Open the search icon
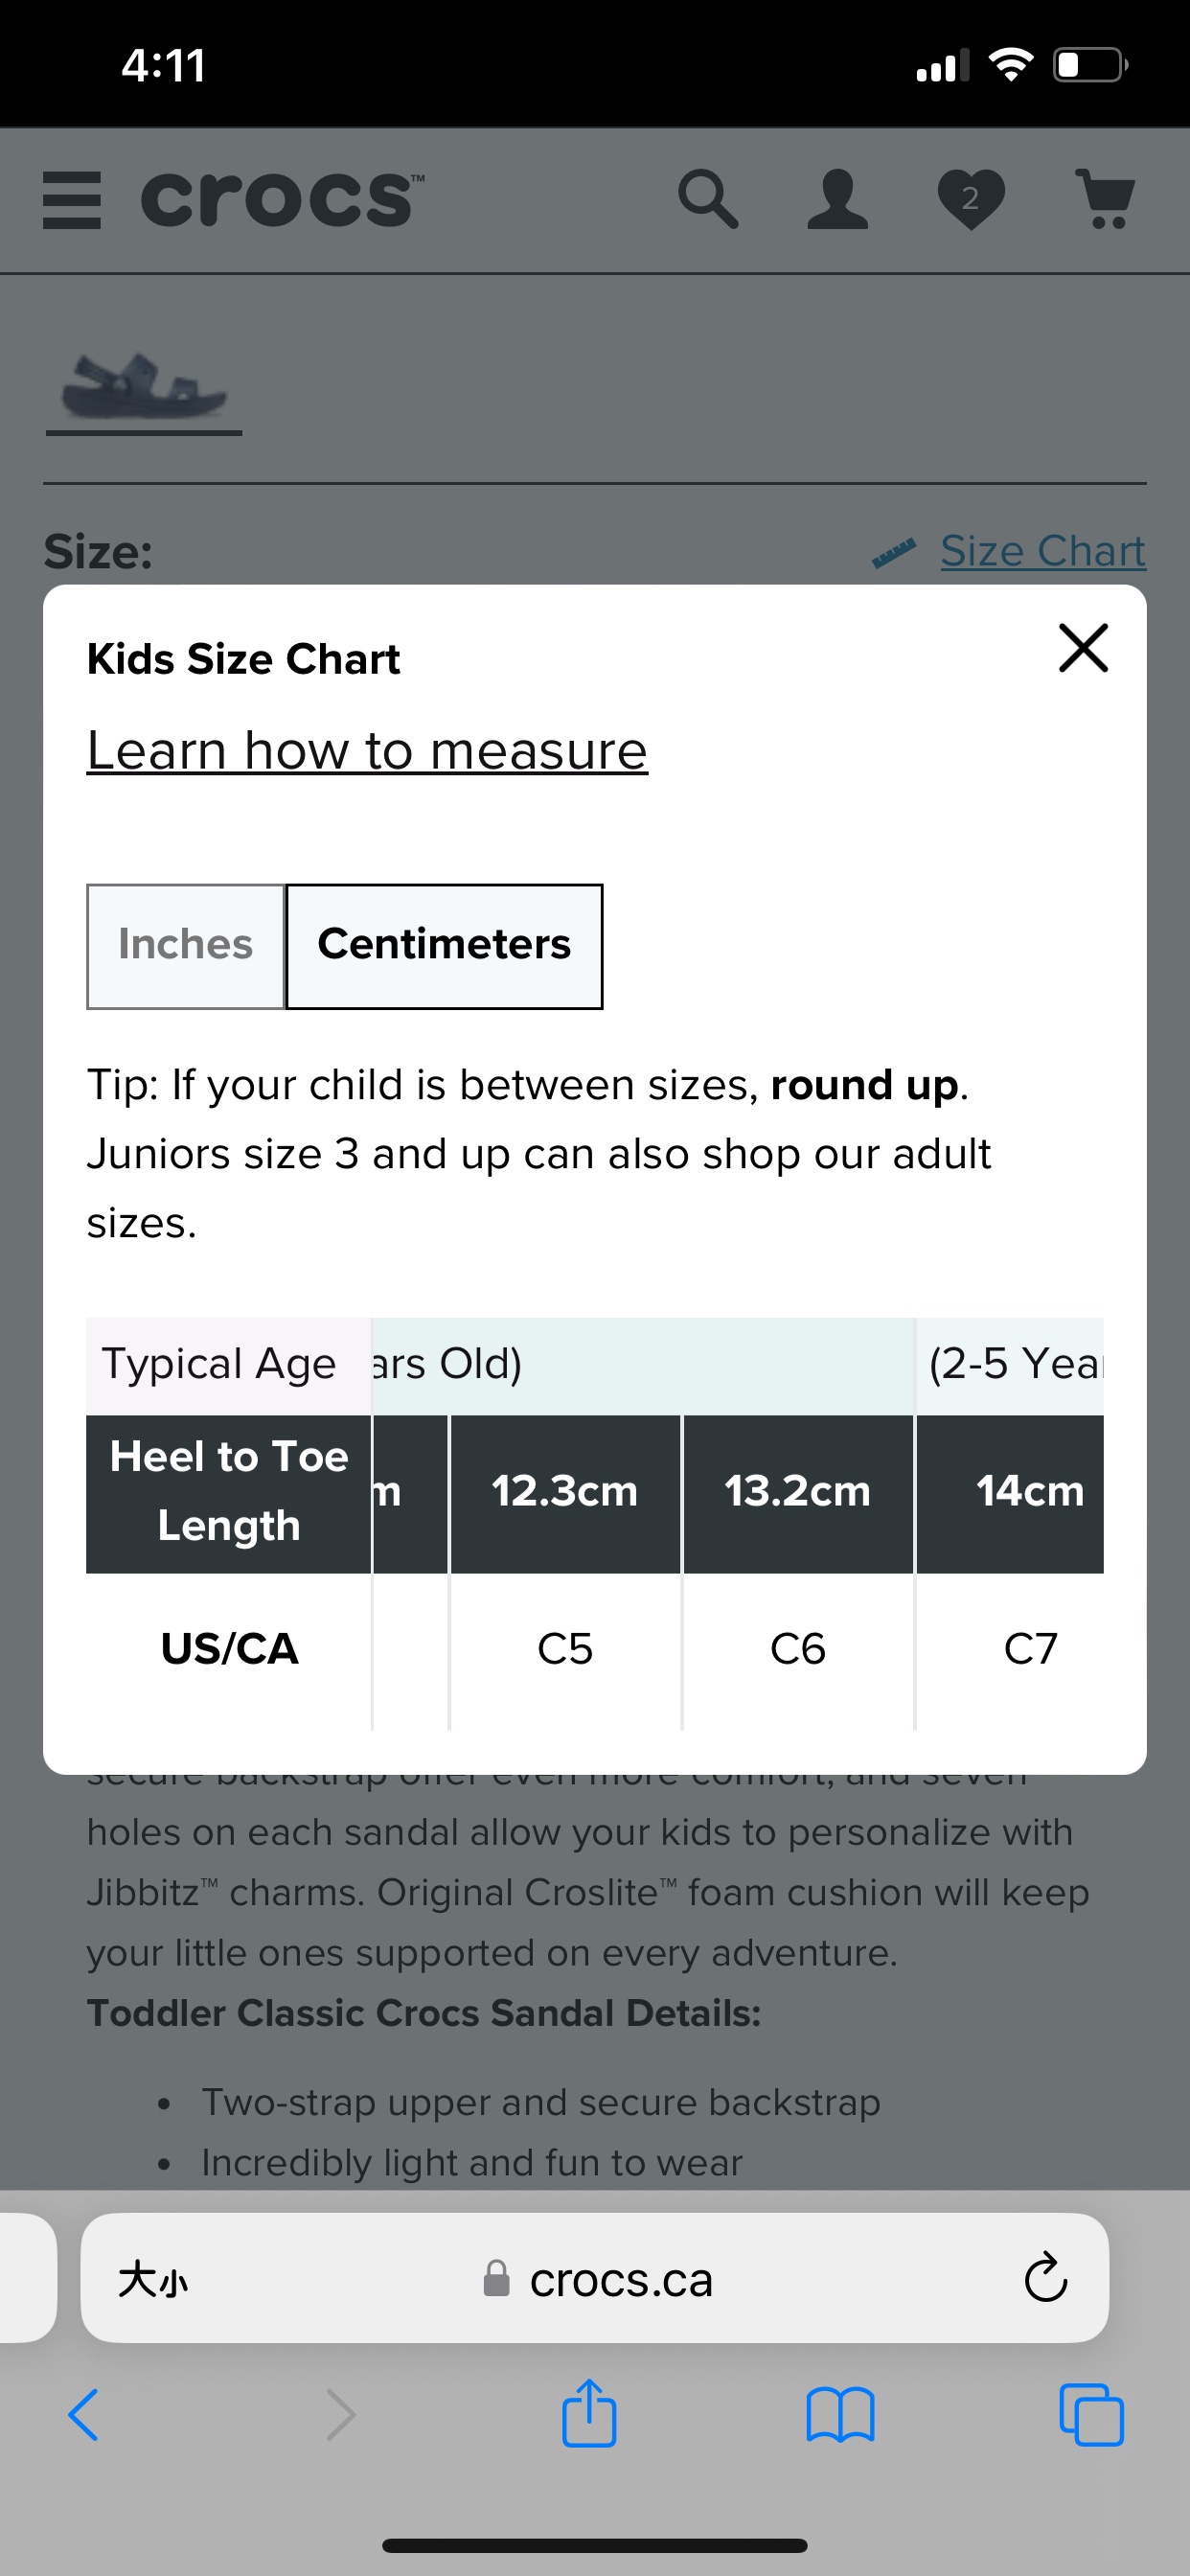1190x2576 pixels. click(709, 198)
